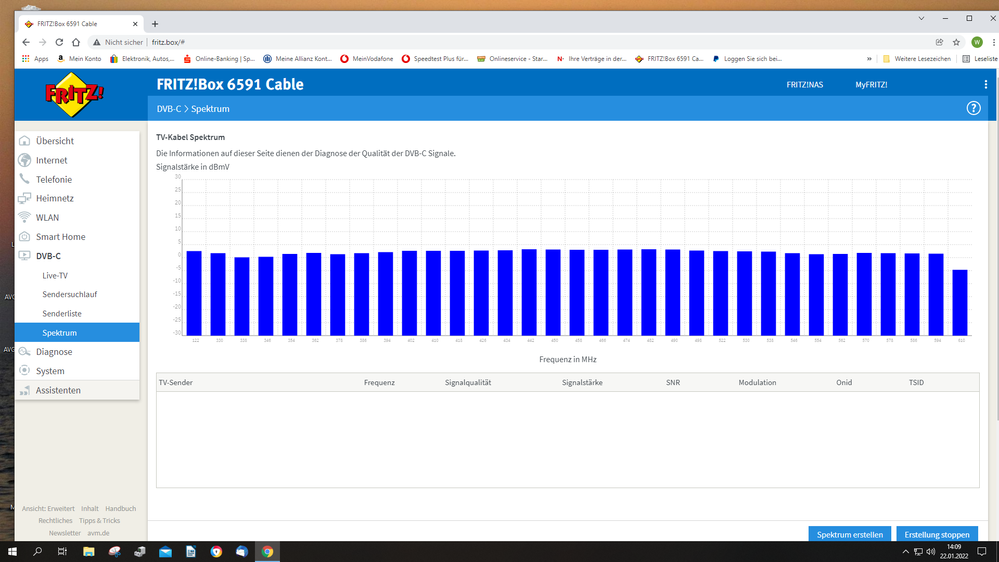Screen dimensions: 999x562
Task: Click the FRITZ! logo
Action: [x=74, y=94]
